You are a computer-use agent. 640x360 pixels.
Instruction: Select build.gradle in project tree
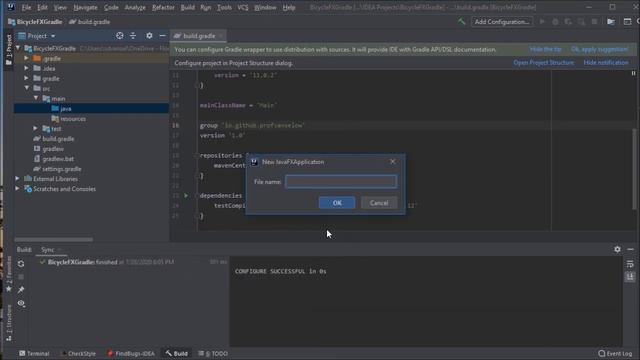(x=58, y=139)
